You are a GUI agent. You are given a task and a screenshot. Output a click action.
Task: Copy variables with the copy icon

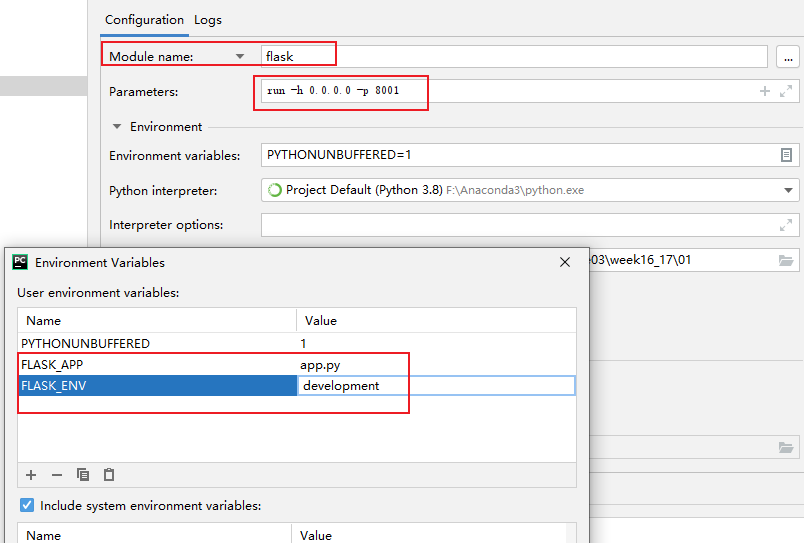coord(83,475)
